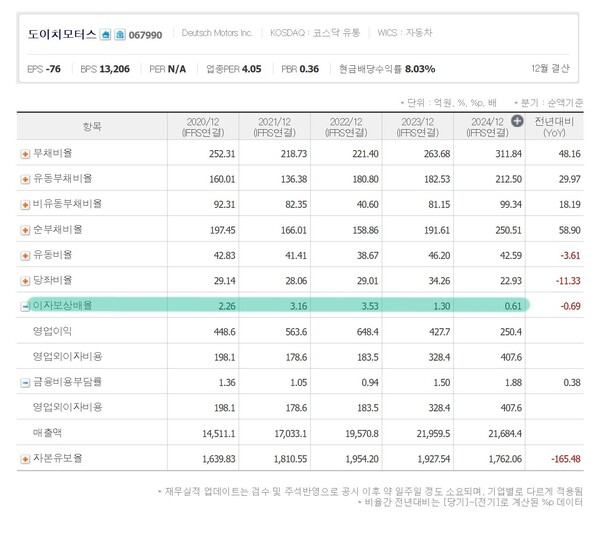This screenshot has width=600, height=533.
Task: Click the 당좌비율 YoY value -11.33
Action: (568, 281)
